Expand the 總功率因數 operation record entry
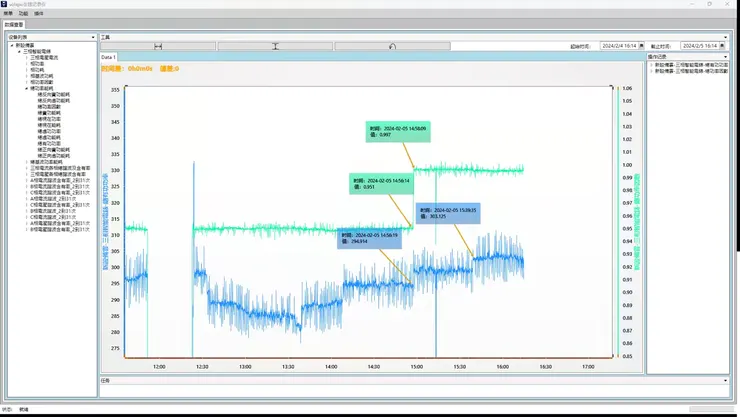This screenshot has height=417, width=740. pyautogui.click(x=652, y=71)
